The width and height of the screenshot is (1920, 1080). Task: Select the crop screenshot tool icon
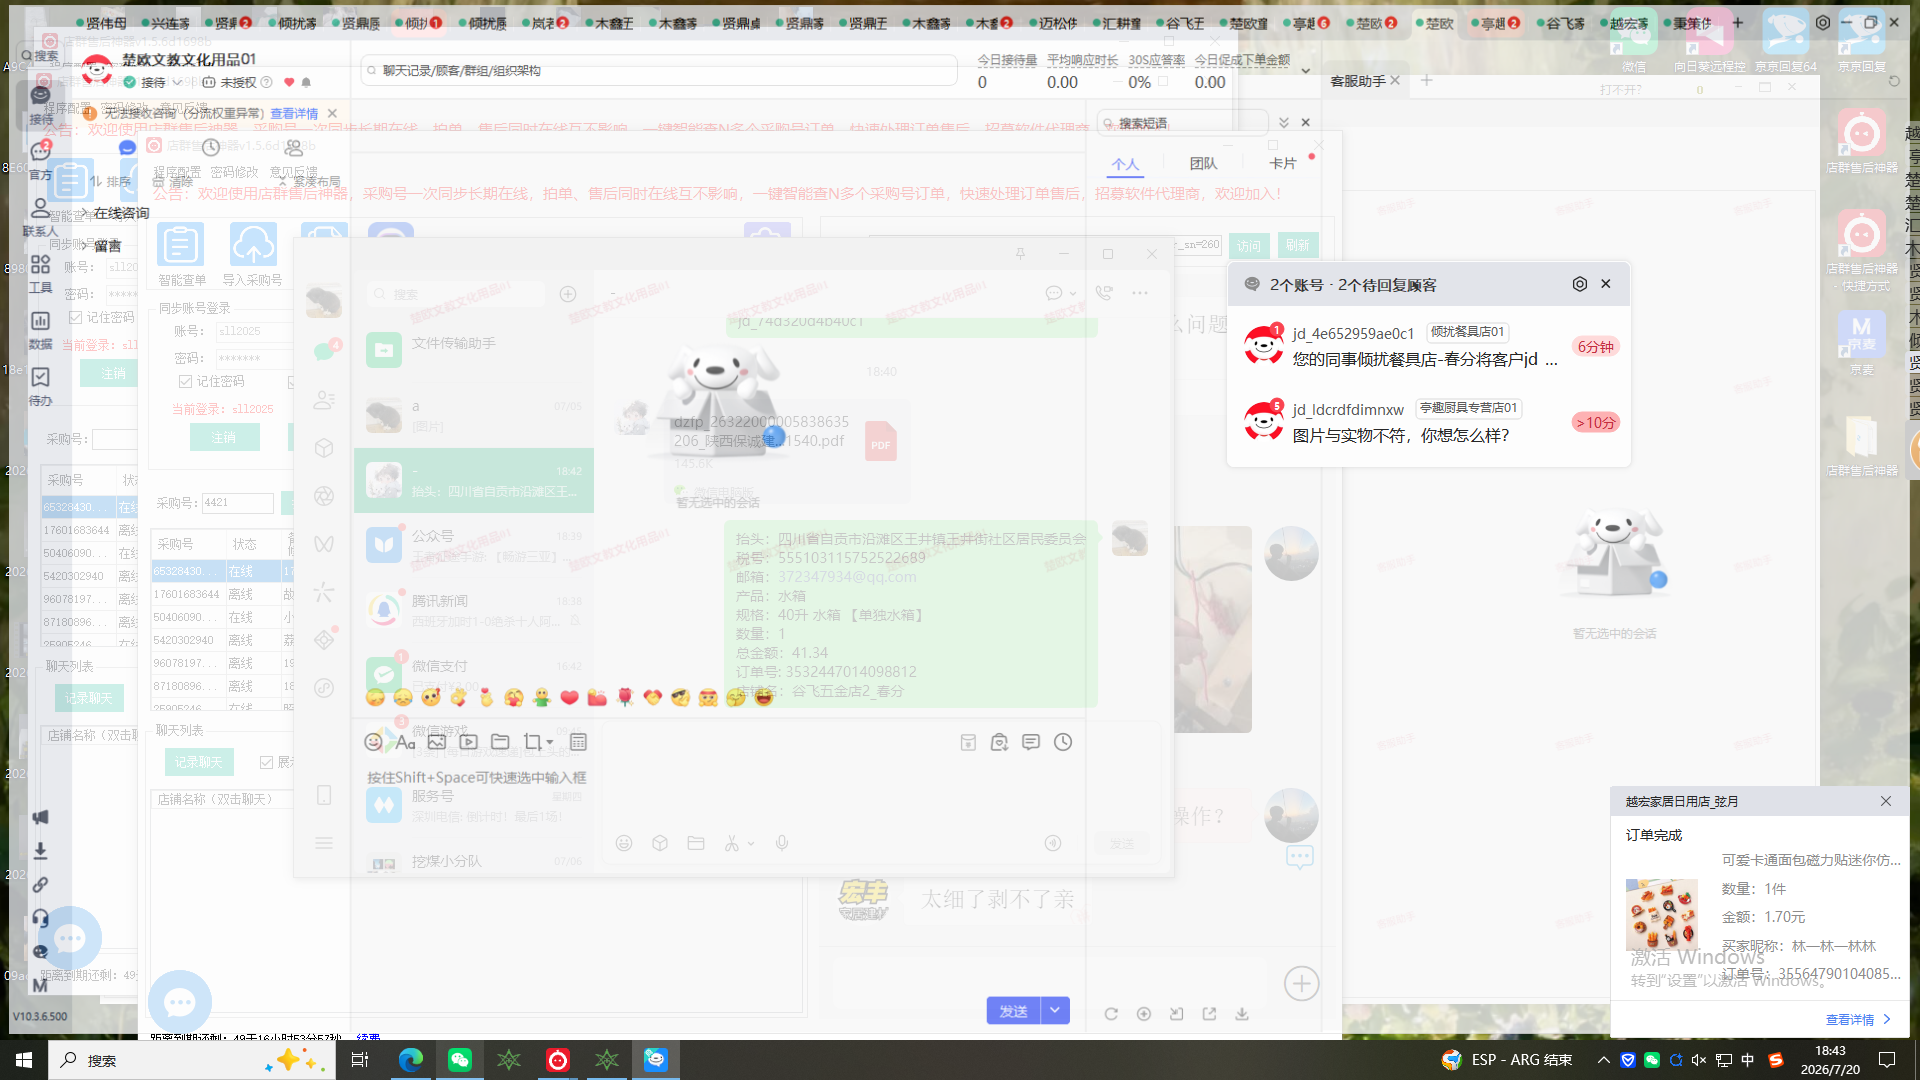point(532,742)
